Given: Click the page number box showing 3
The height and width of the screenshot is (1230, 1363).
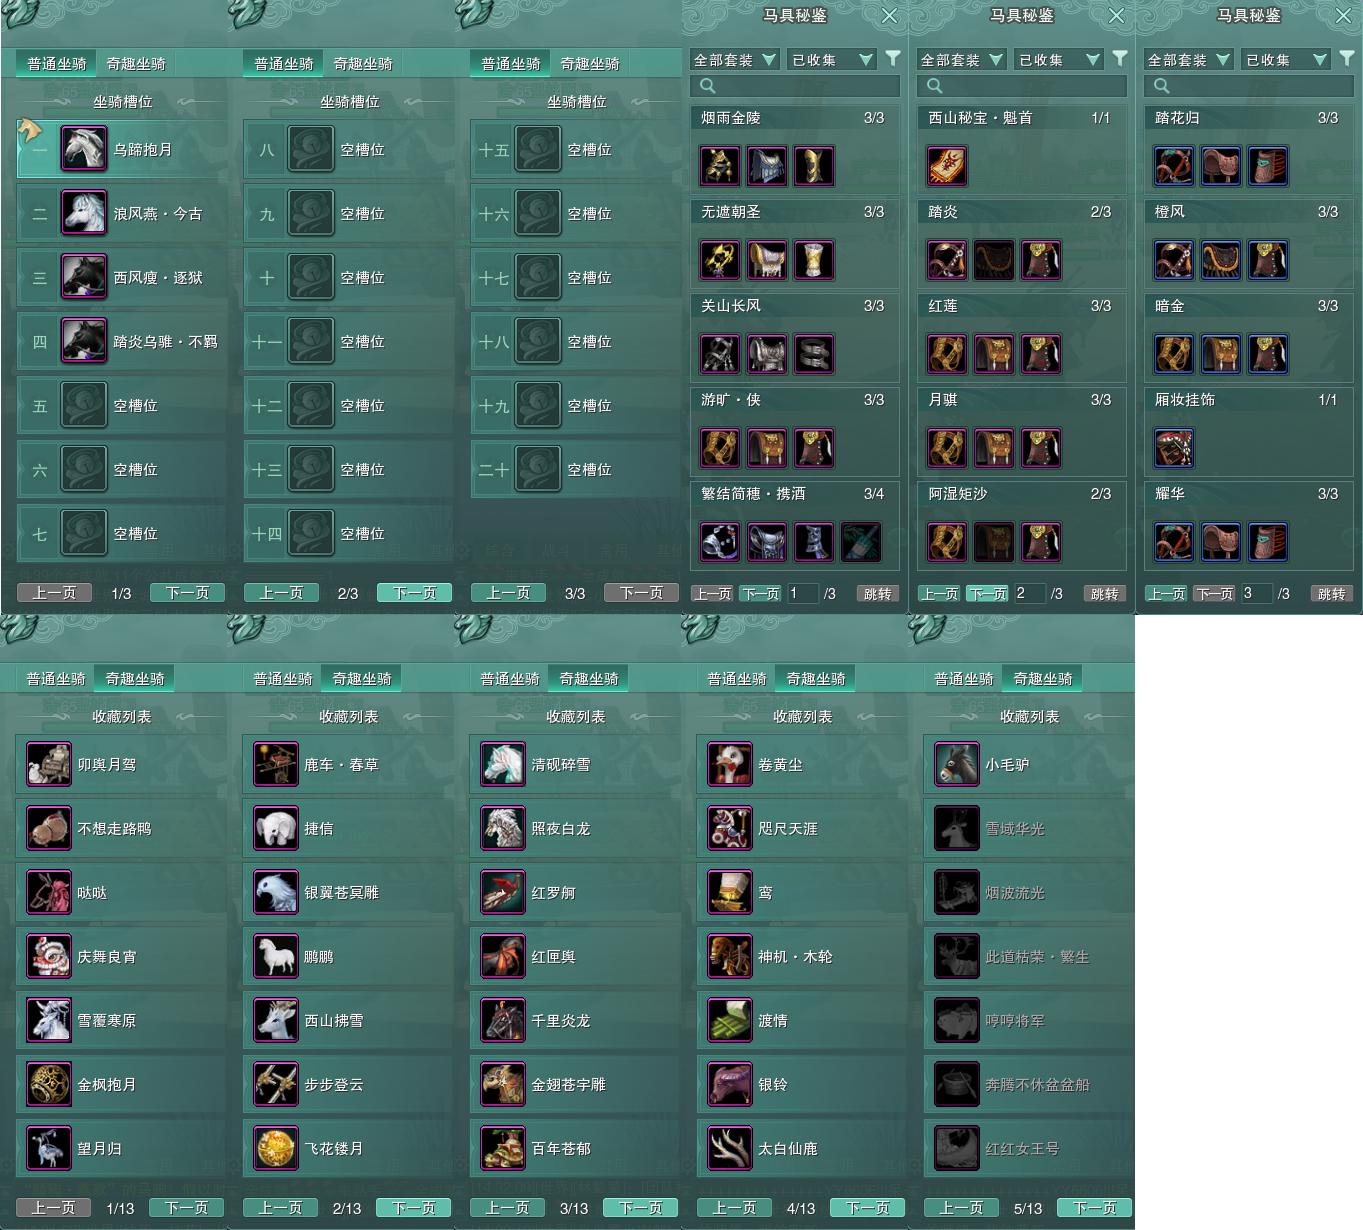Looking at the screenshot, I should tap(1256, 593).
